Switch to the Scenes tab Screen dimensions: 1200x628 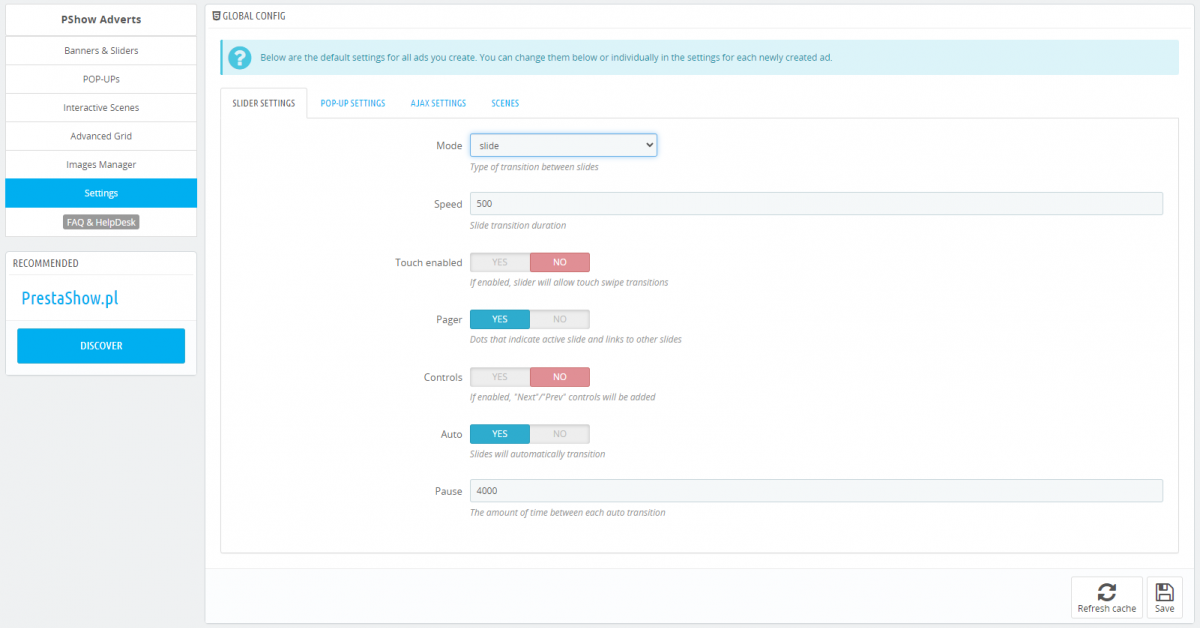[505, 103]
